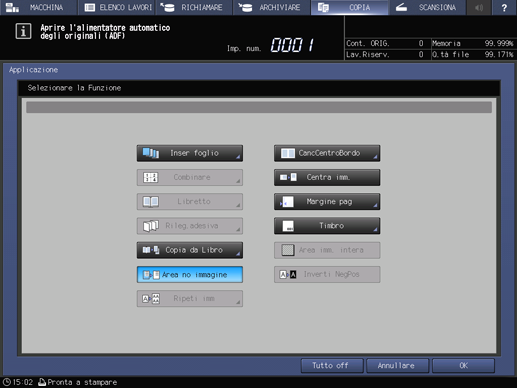Open help with question mark icon
The image size is (517, 388).
pyautogui.click(x=504, y=7)
